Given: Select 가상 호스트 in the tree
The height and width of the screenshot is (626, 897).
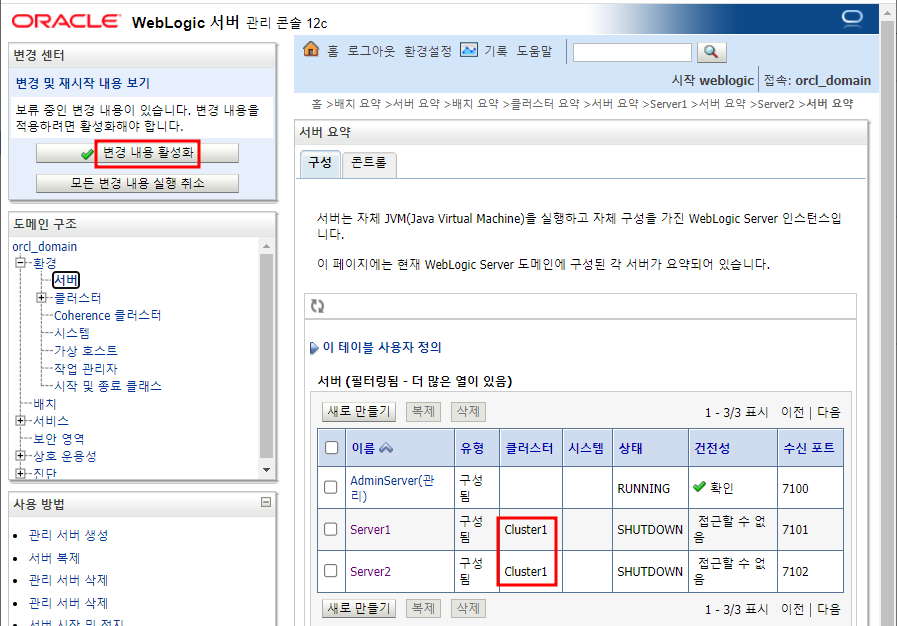Looking at the screenshot, I should [x=86, y=351].
